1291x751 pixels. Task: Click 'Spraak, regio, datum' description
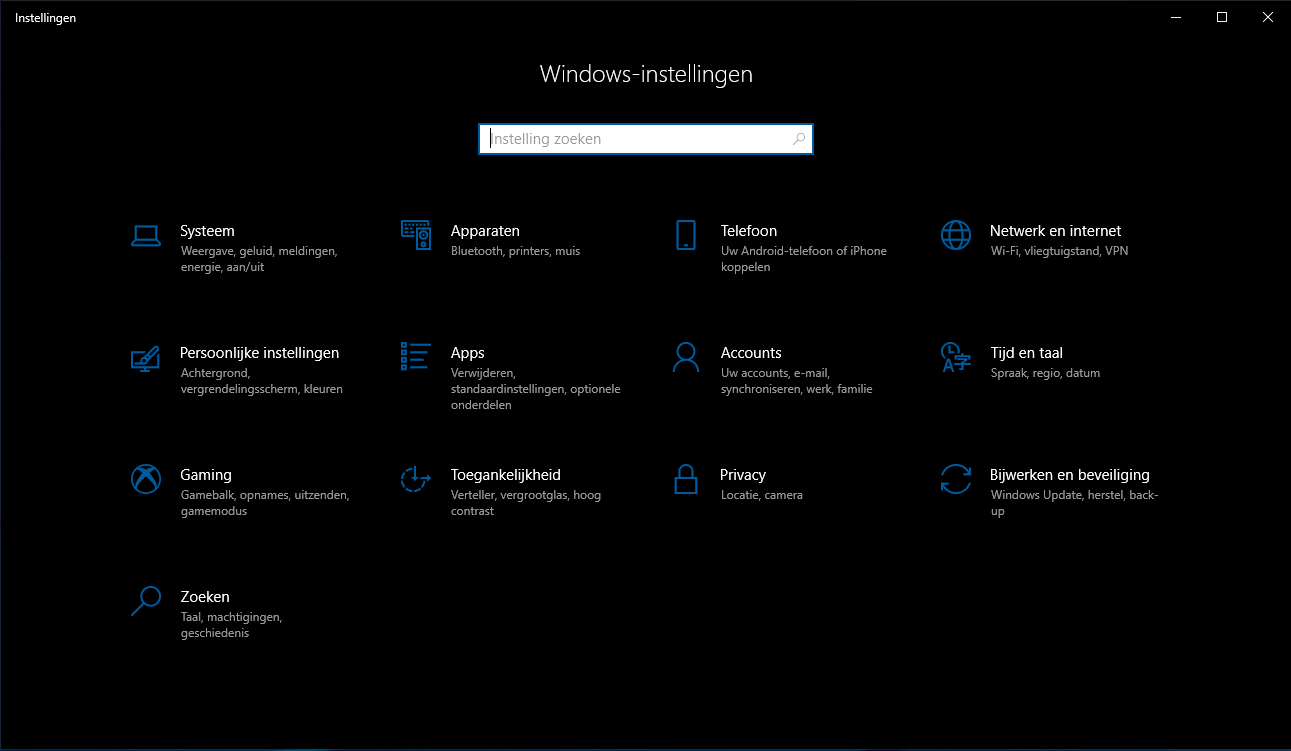1045,373
